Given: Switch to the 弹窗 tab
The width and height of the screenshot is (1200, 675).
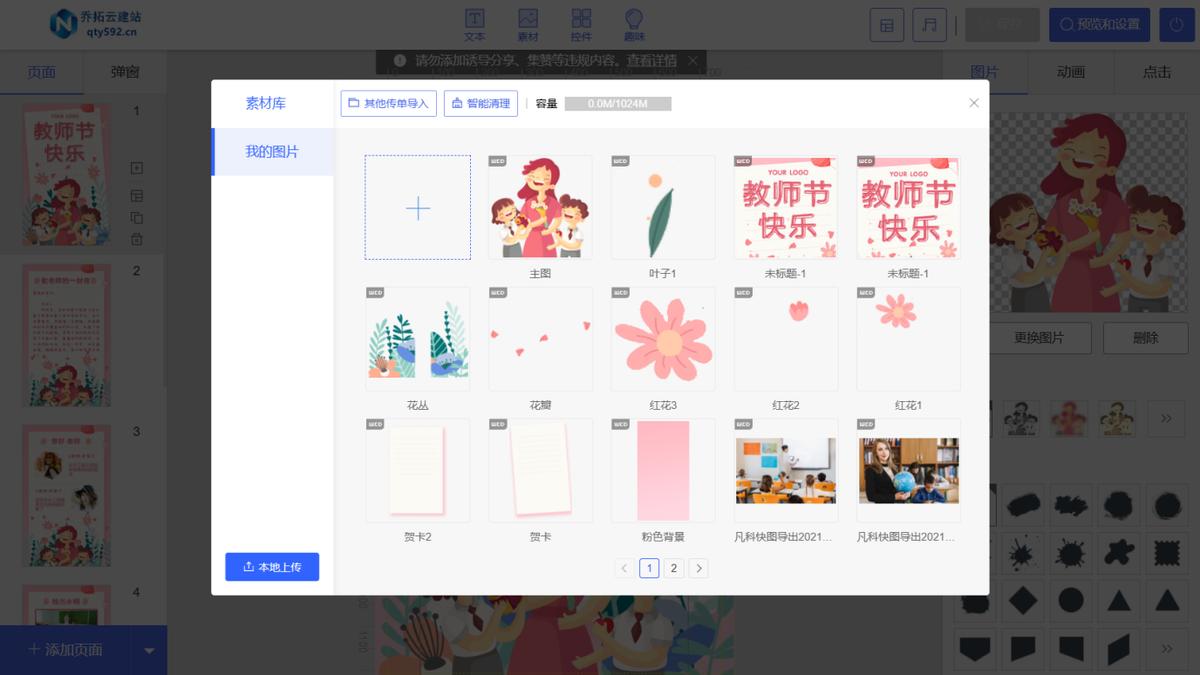Looking at the screenshot, I should coord(124,73).
